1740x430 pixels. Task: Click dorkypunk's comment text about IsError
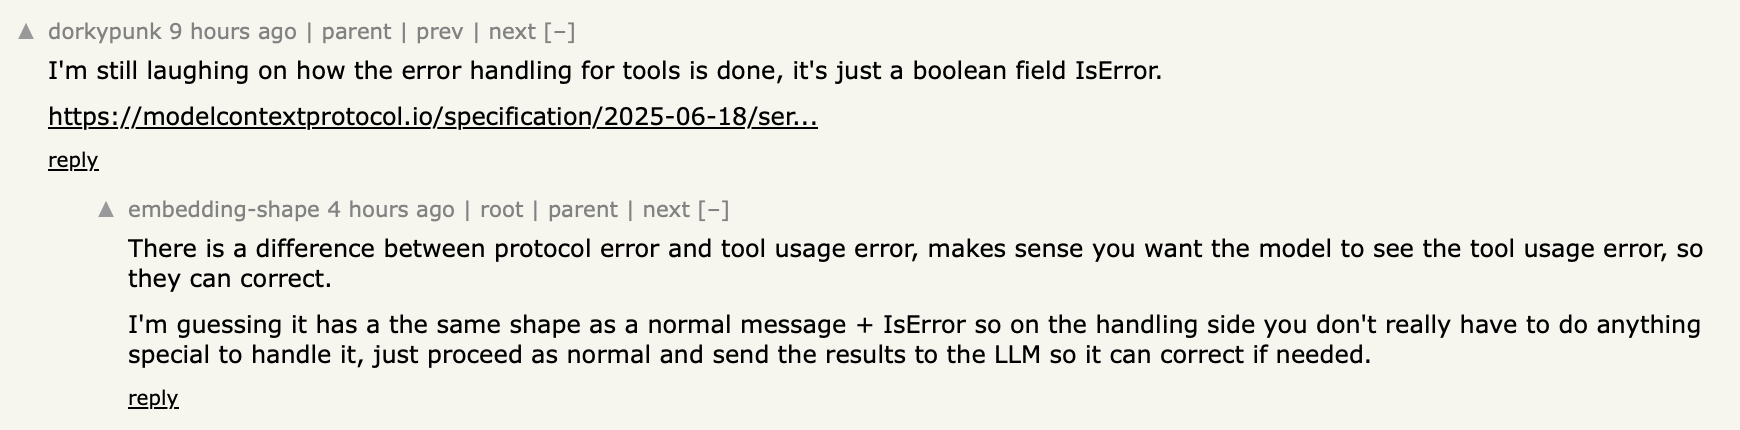tap(604, 72)
